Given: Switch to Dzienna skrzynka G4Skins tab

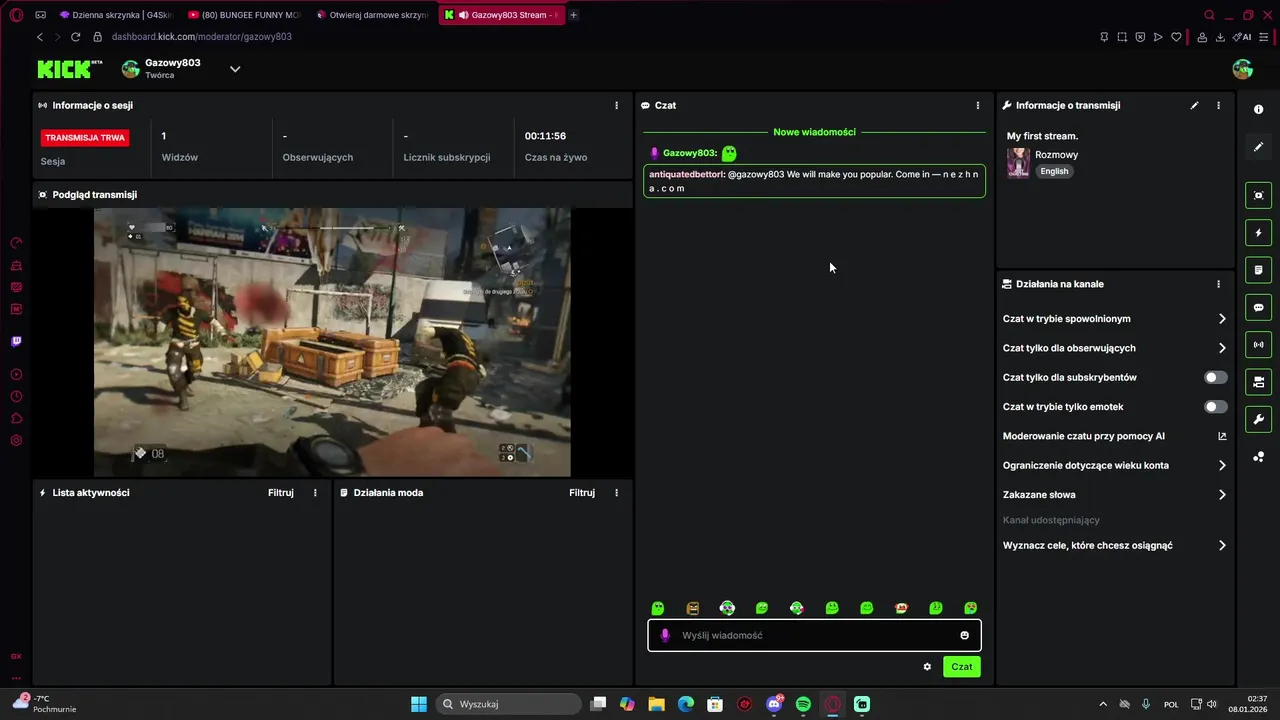Looking at the screenshot, I should (115, 15).
